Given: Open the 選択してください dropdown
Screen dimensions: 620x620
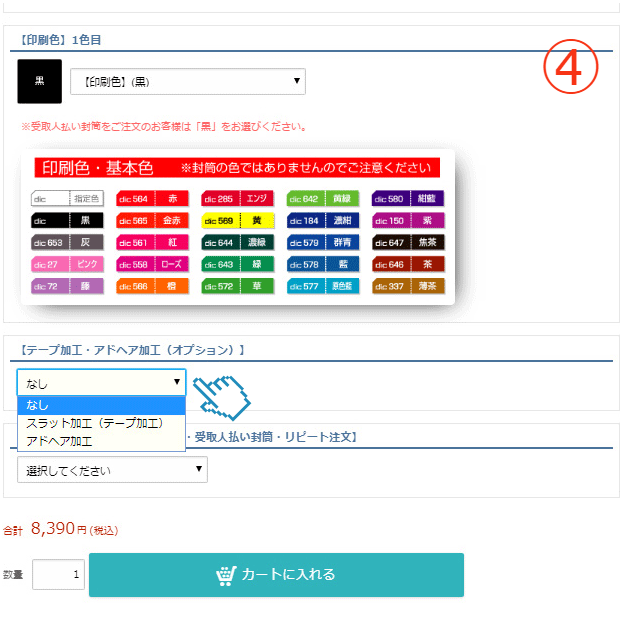Looking at the screenshot, I should point(112,470).
